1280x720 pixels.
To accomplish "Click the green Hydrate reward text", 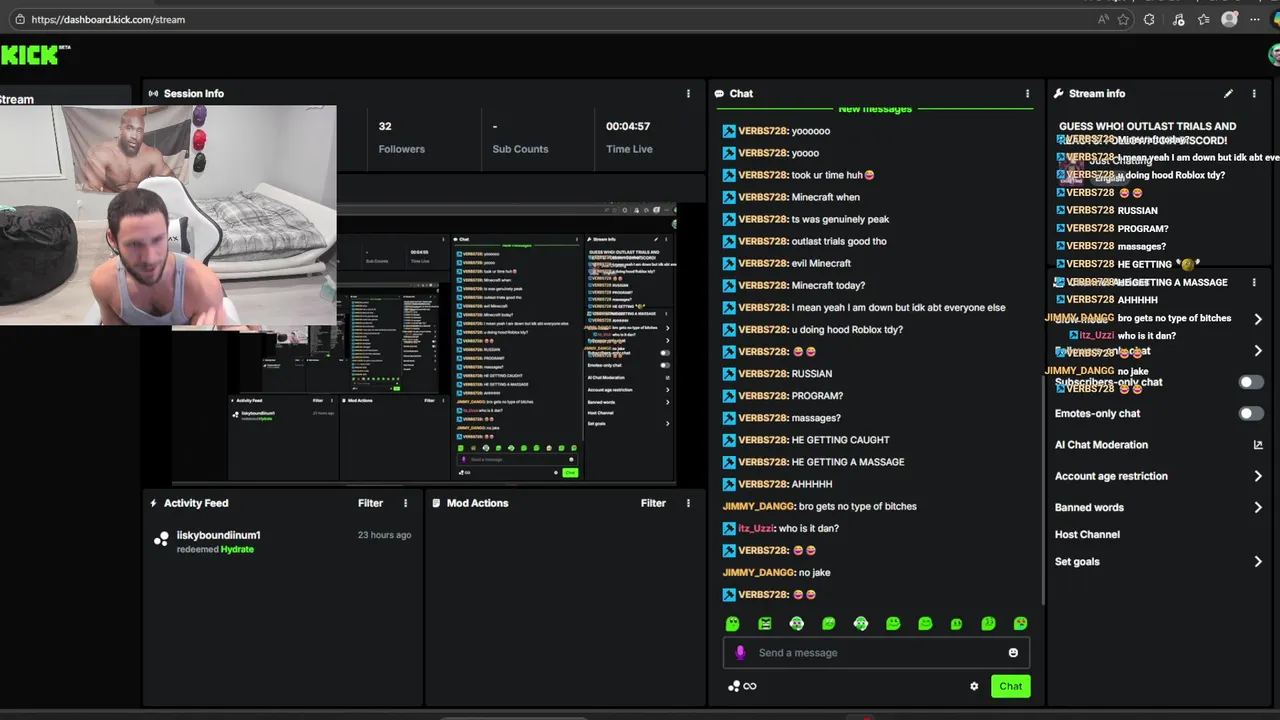I will [237, 549].
